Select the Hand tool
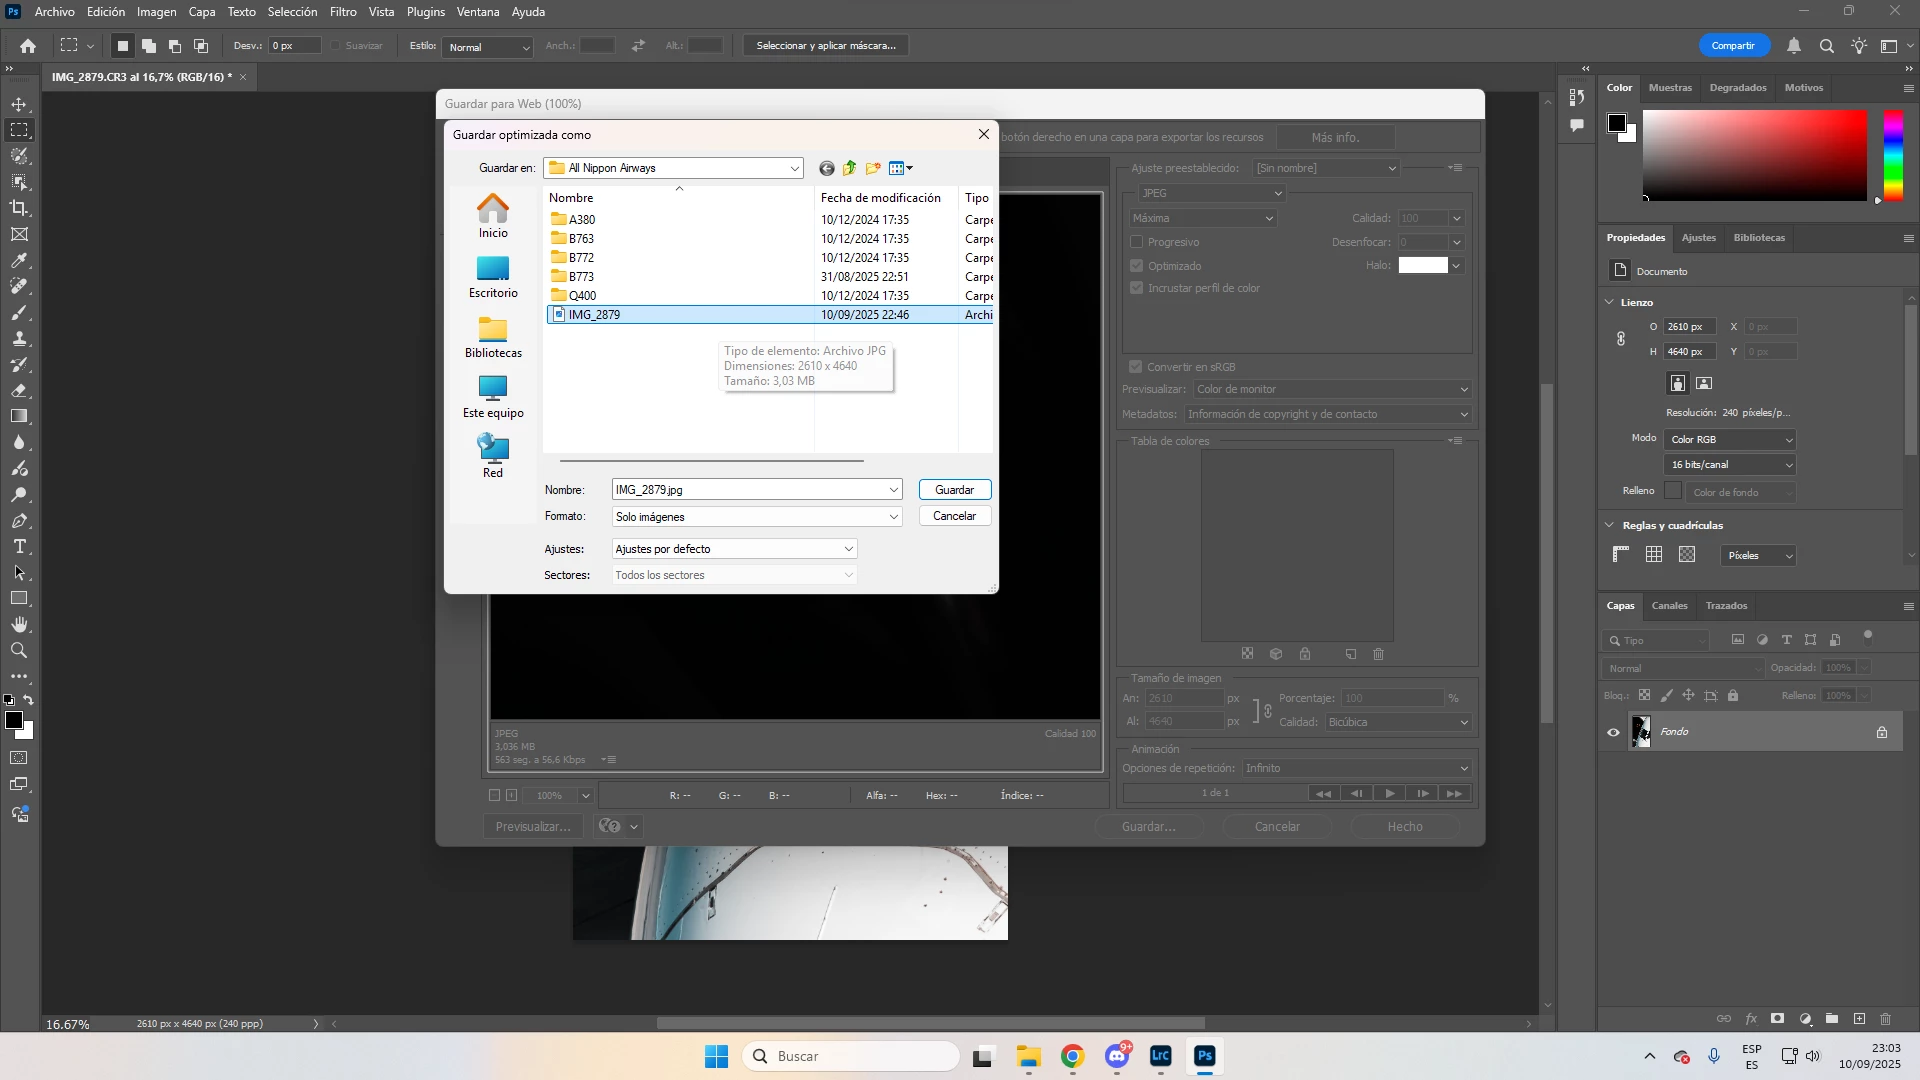The height and width of the screenshot is (1080, 1920). pos(19,624)
